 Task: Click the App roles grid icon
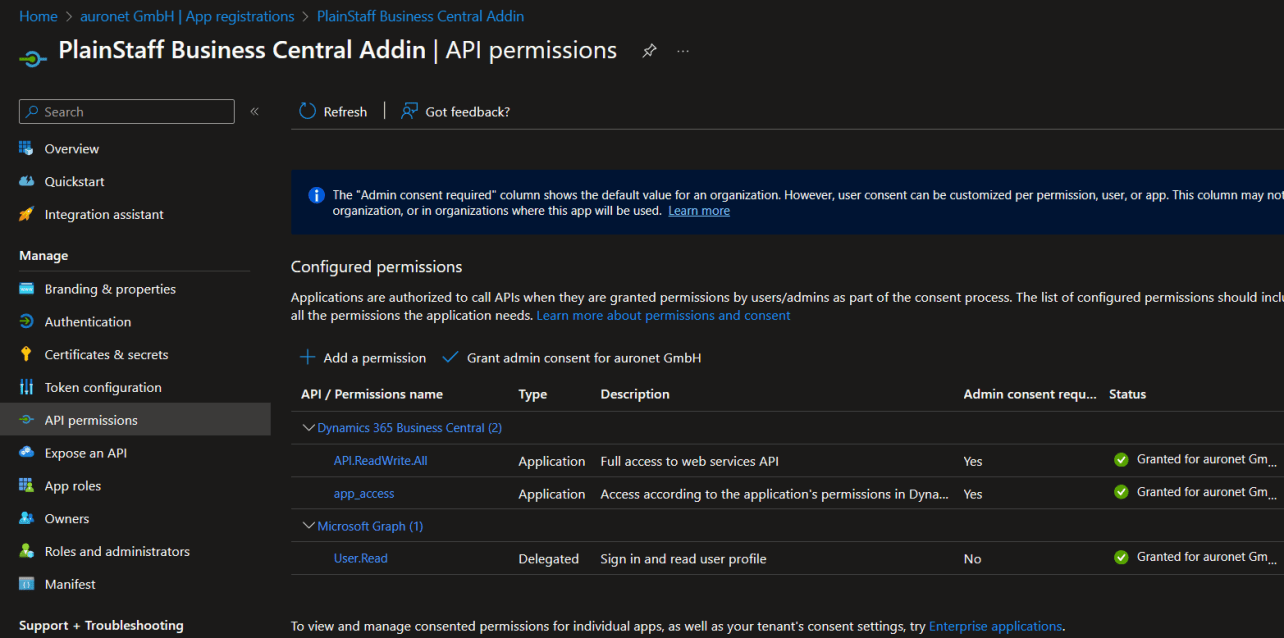click(26, 486)
